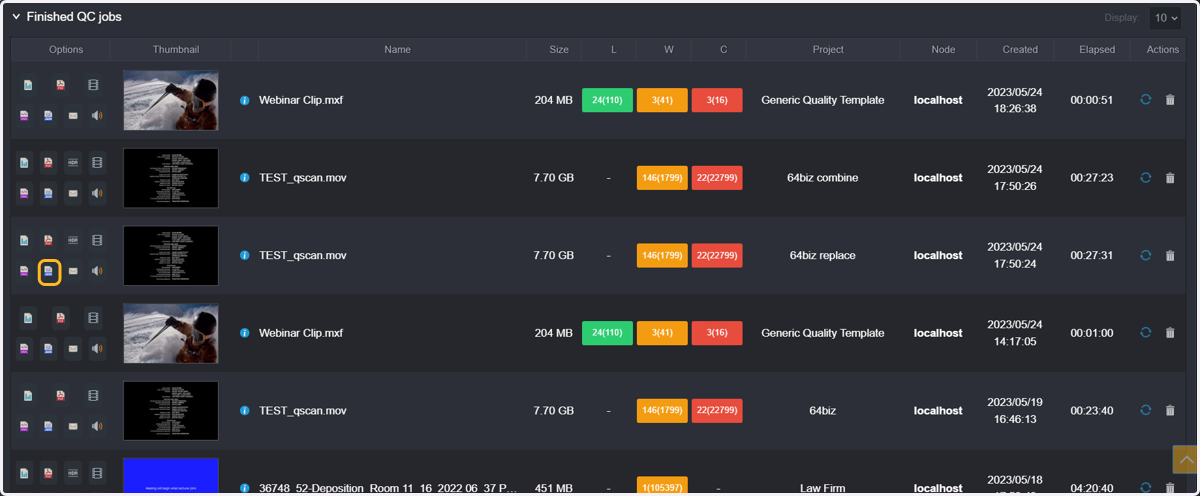Viewport: 1200px width, 496px height.
Task: Click 64biz replace project text
Action: pos(823,255)
